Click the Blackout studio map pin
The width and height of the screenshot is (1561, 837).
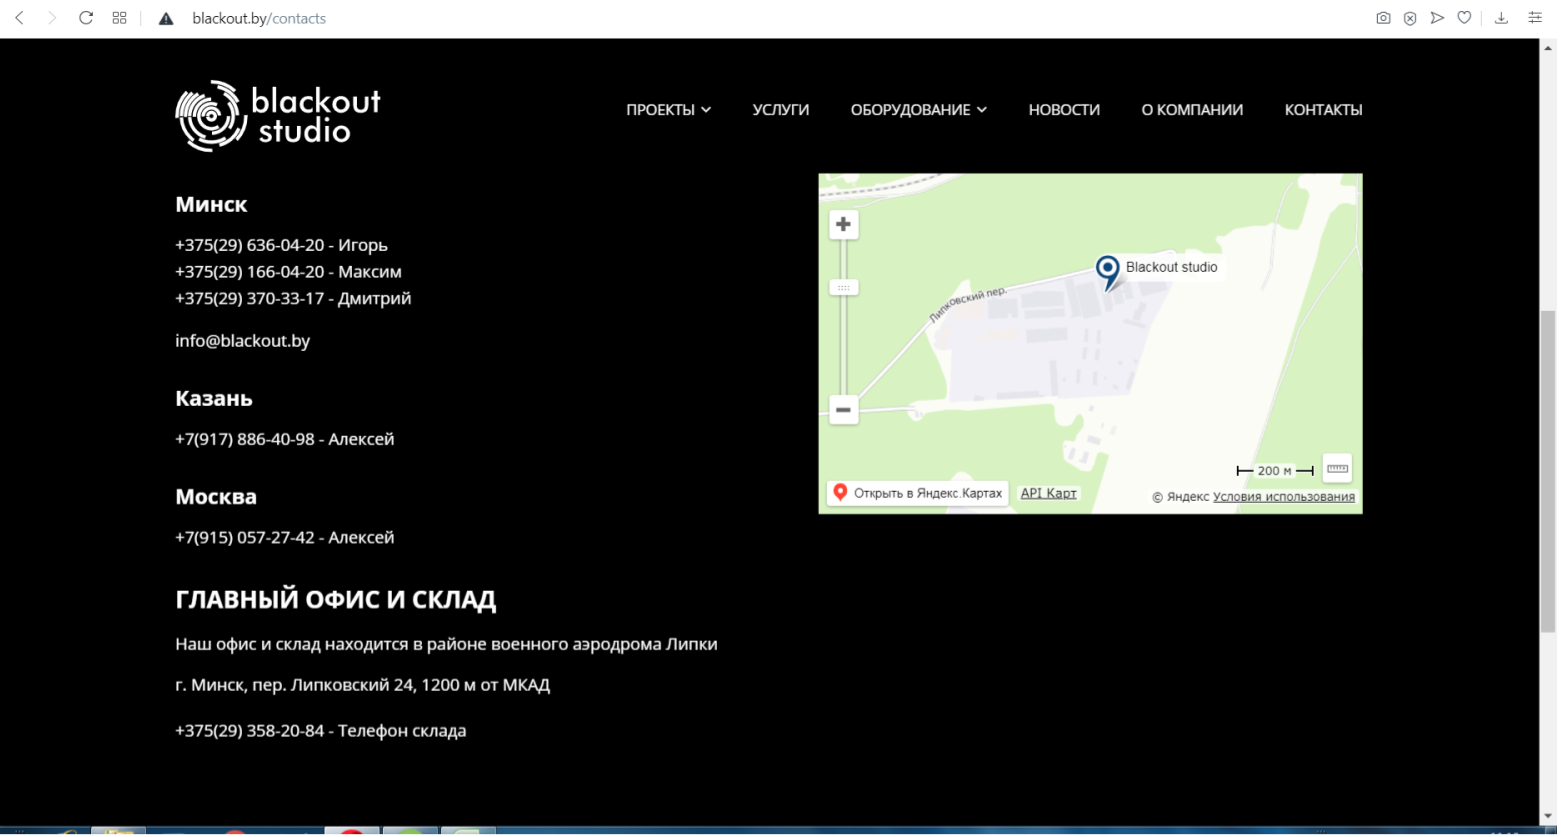click(1107, 272)
